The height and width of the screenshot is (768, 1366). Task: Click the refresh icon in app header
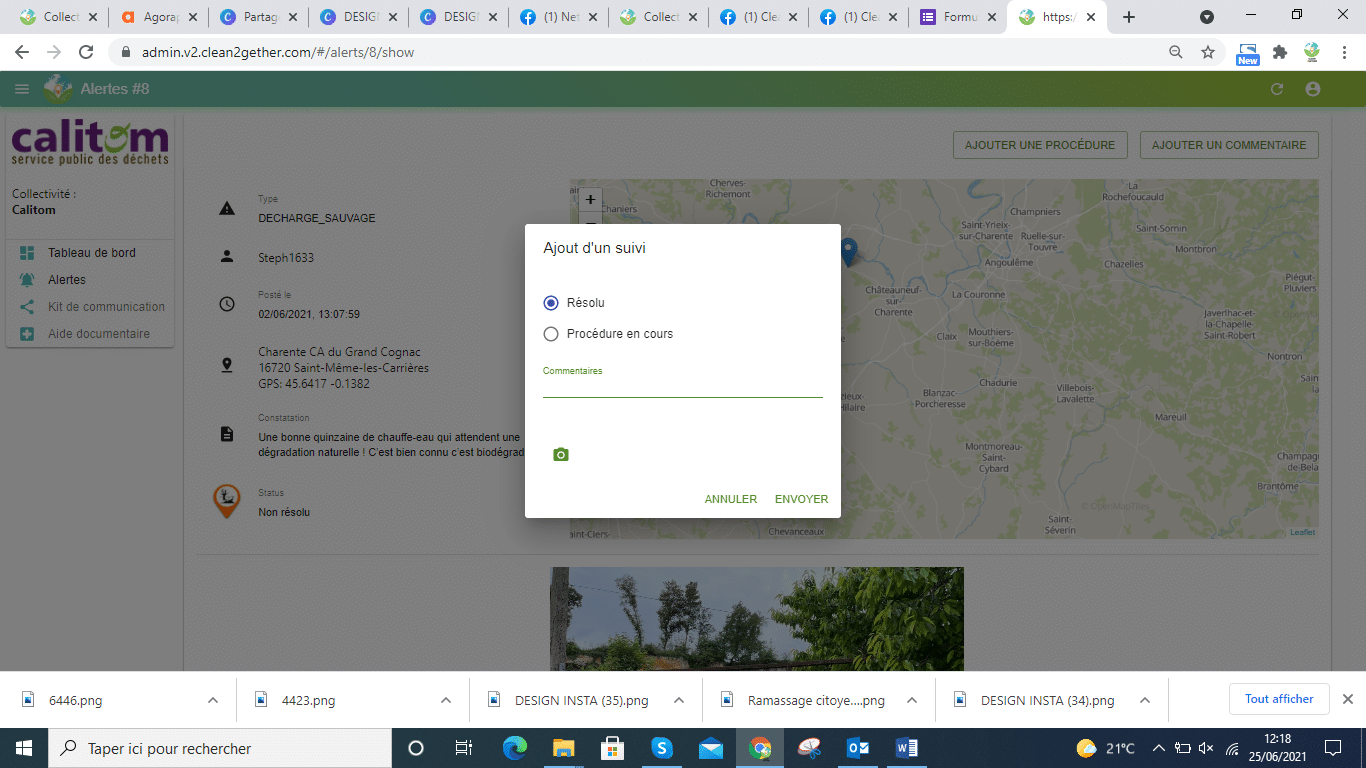[1276, 89]
